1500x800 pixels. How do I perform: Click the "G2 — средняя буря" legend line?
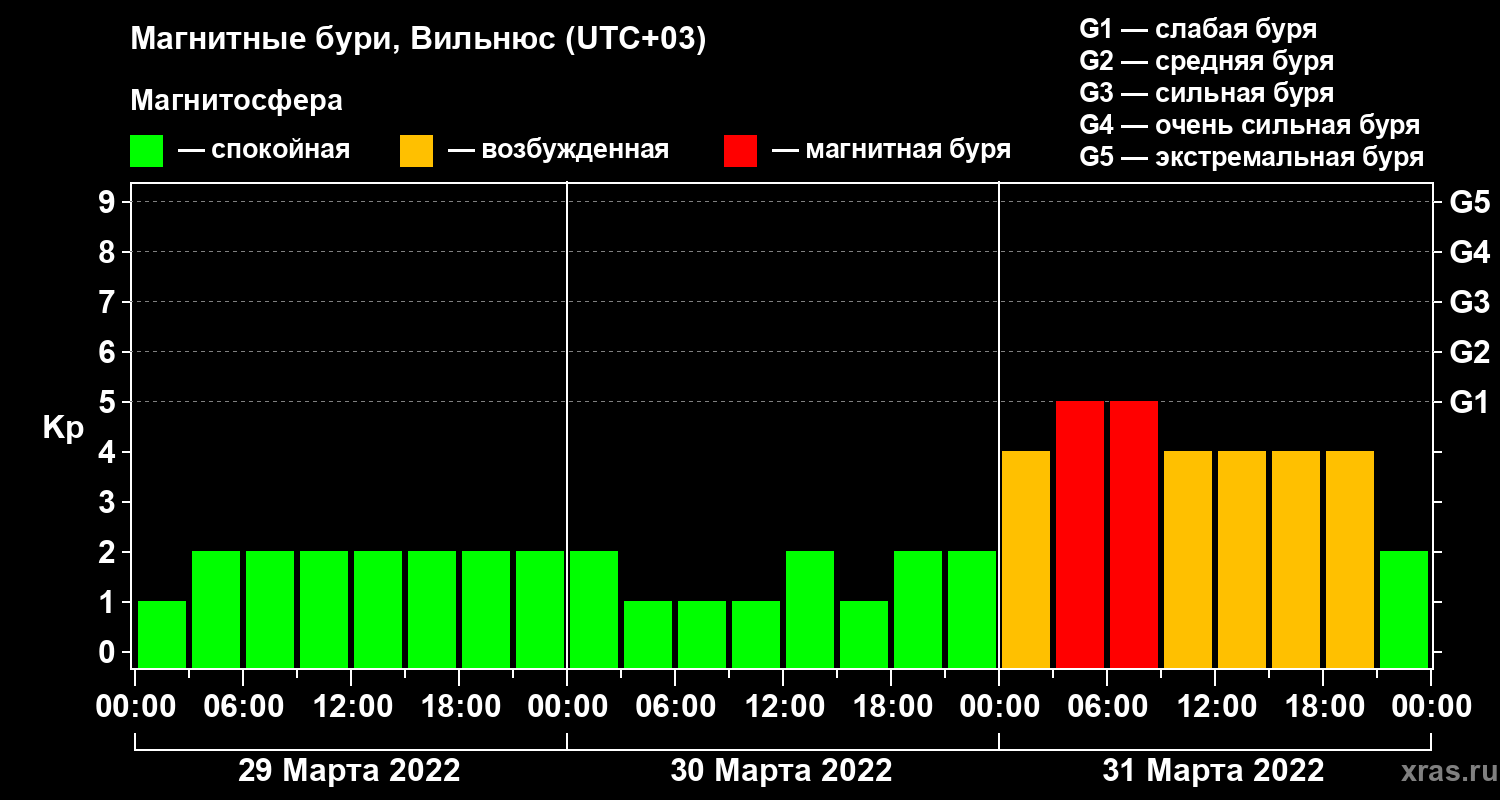point(1207,61)
